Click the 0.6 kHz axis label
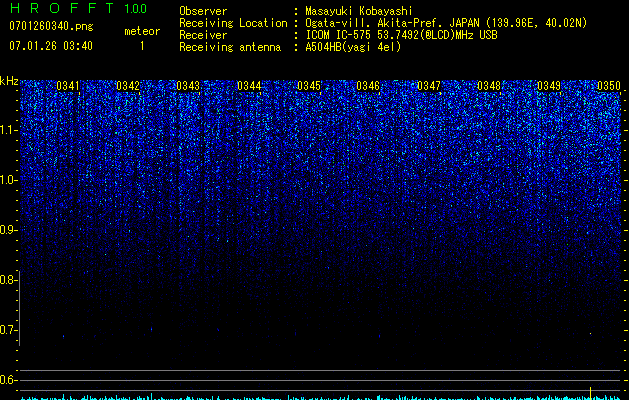Image resolution: width=629 pixels, height=400 pixels. click(x=9, y=380)
